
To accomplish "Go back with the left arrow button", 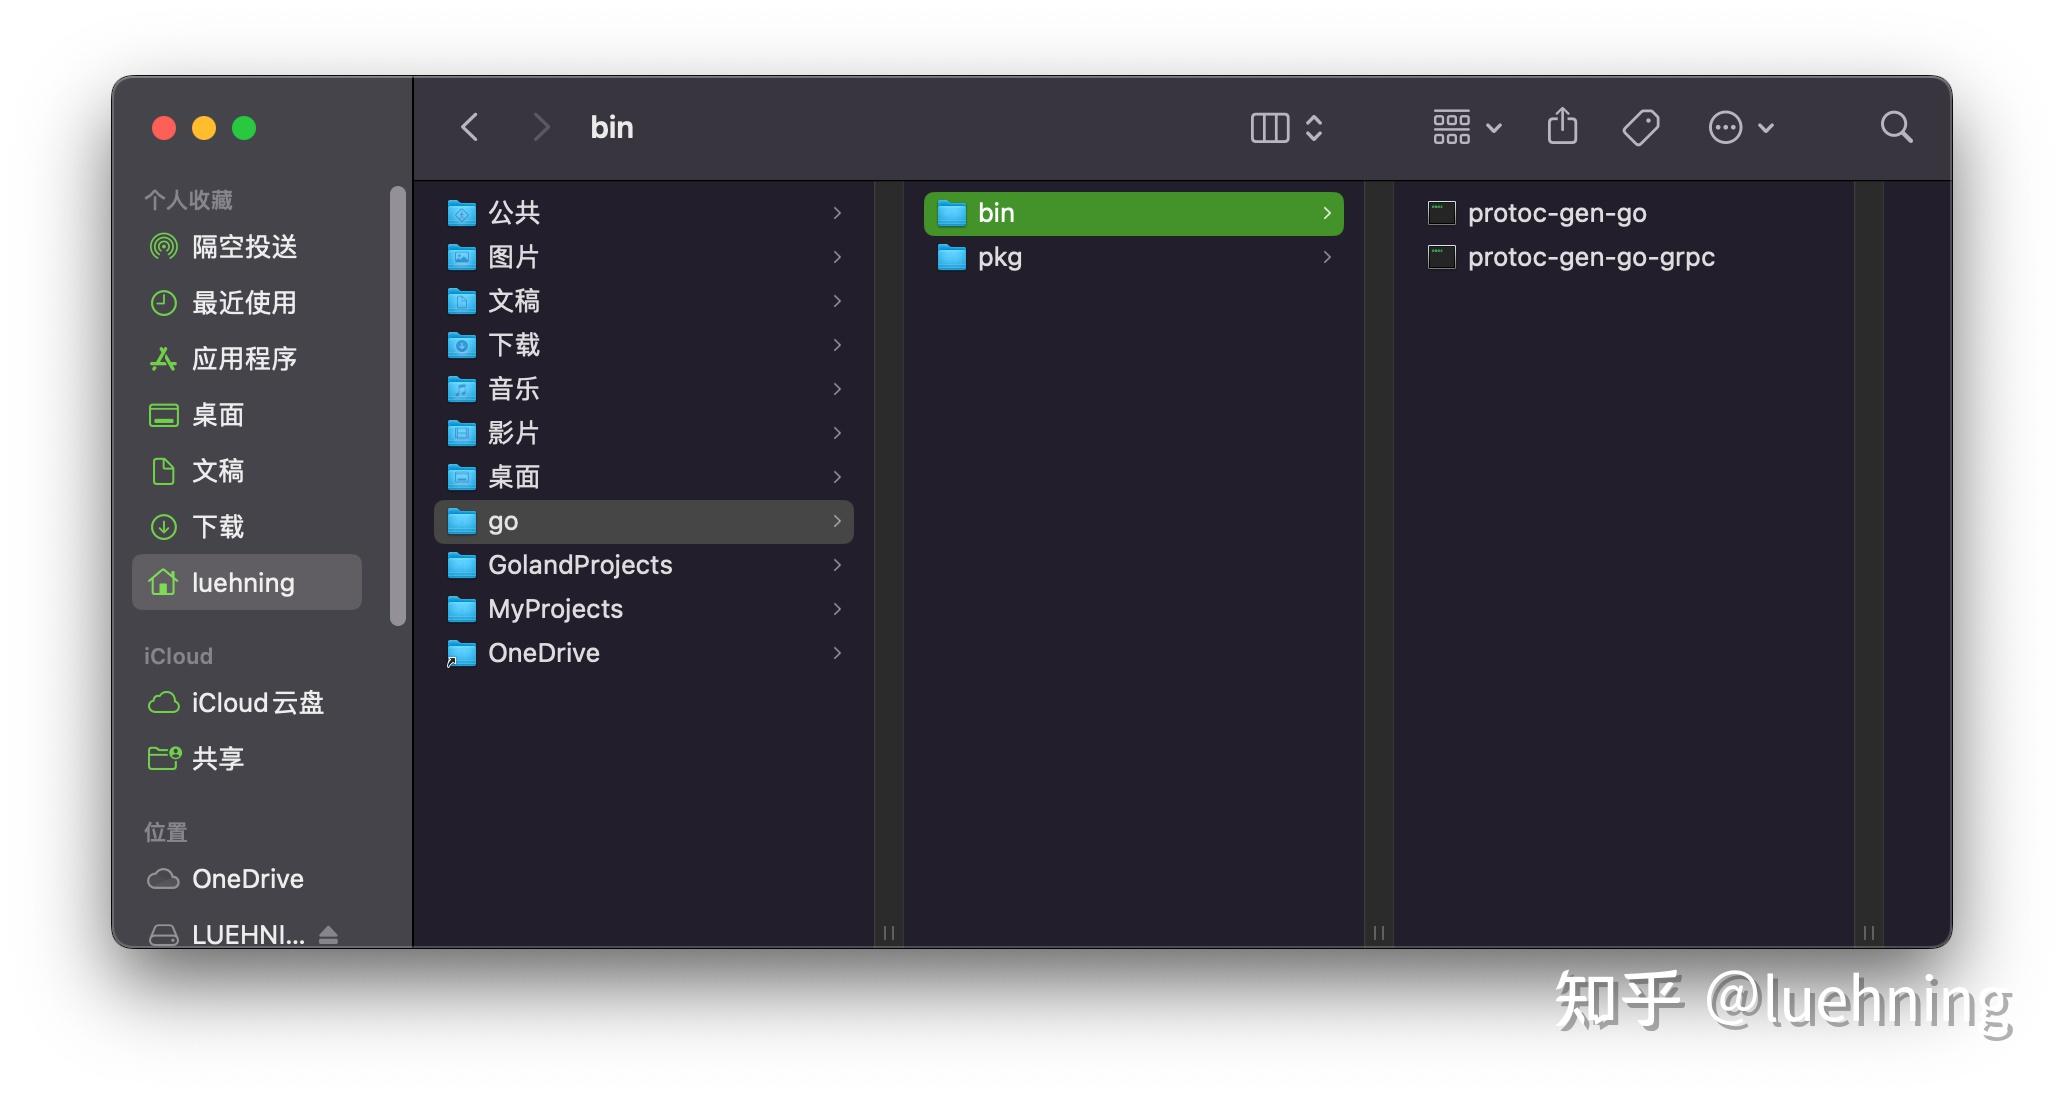I will pyautogui.click(x=469, y=127).
